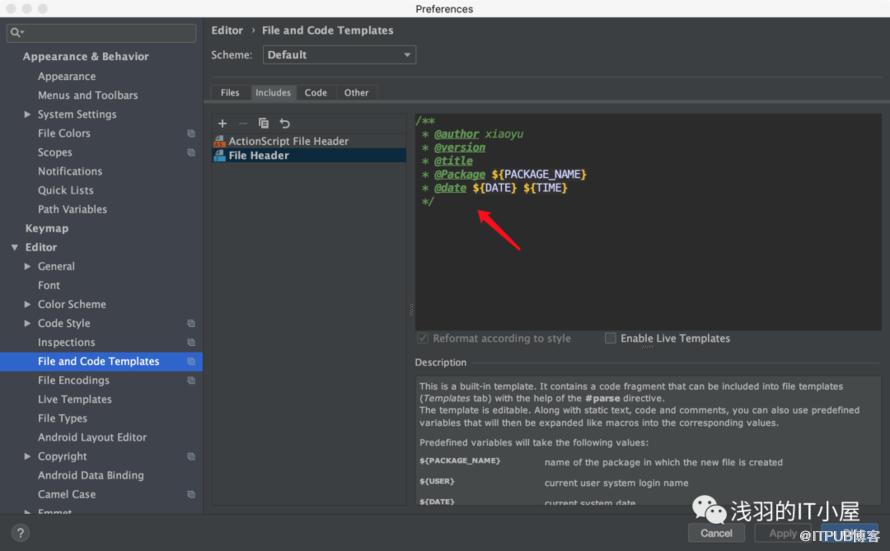Select File Header in the templates list

pyautogui.click(x=258, y=156)
